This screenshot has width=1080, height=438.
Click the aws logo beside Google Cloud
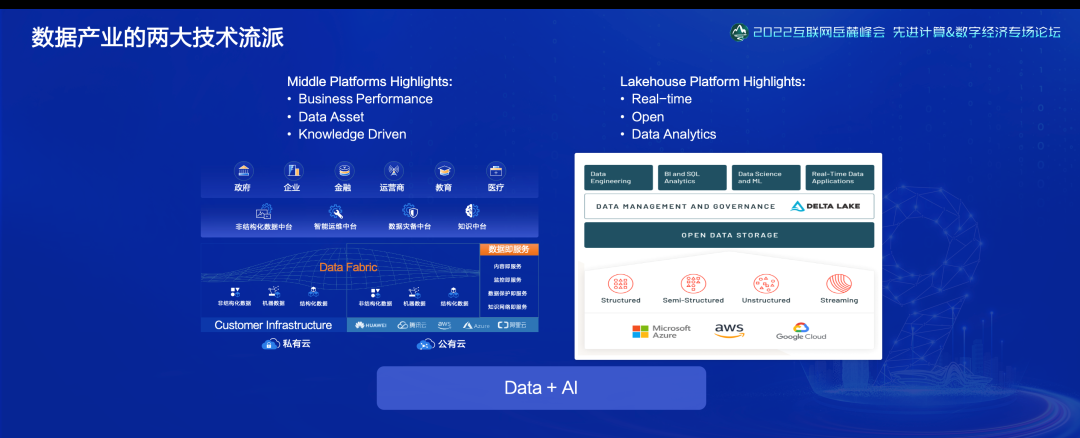pos(729,331)
